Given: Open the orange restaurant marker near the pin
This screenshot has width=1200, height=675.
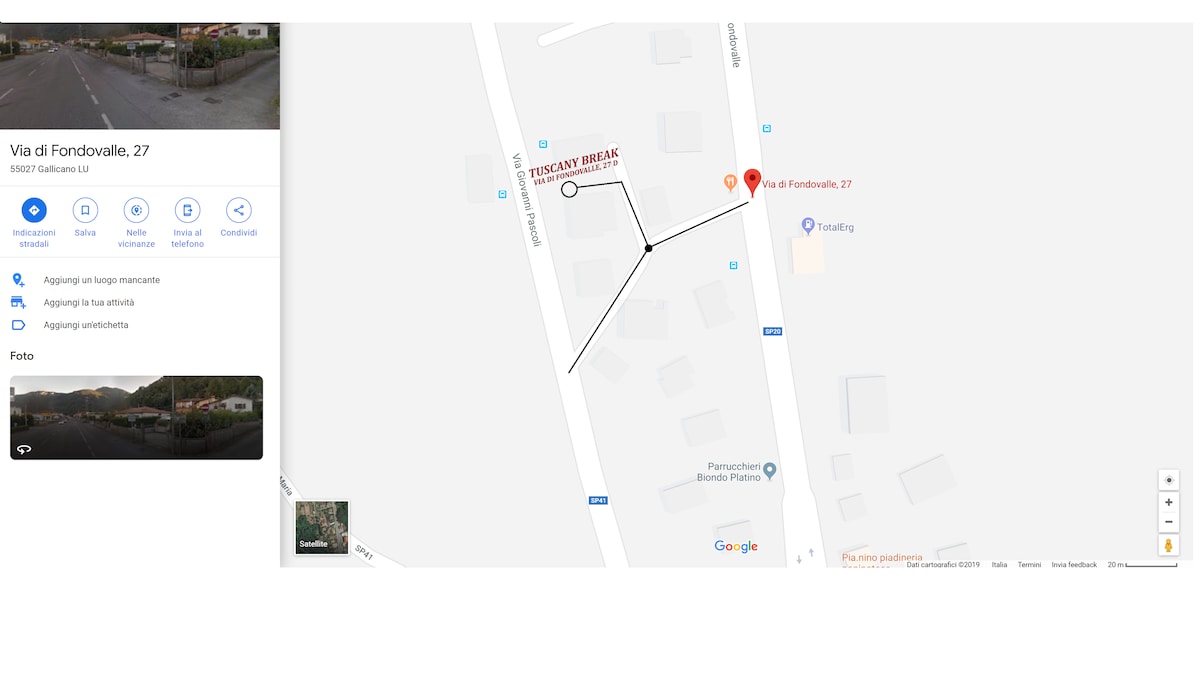Looking at the screenshot, I should 730,183.
